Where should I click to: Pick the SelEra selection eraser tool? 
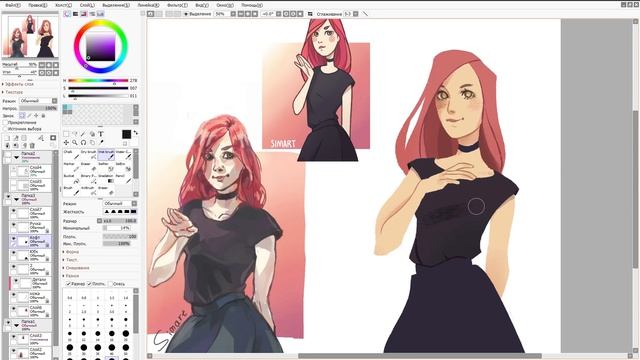point(123,167)
